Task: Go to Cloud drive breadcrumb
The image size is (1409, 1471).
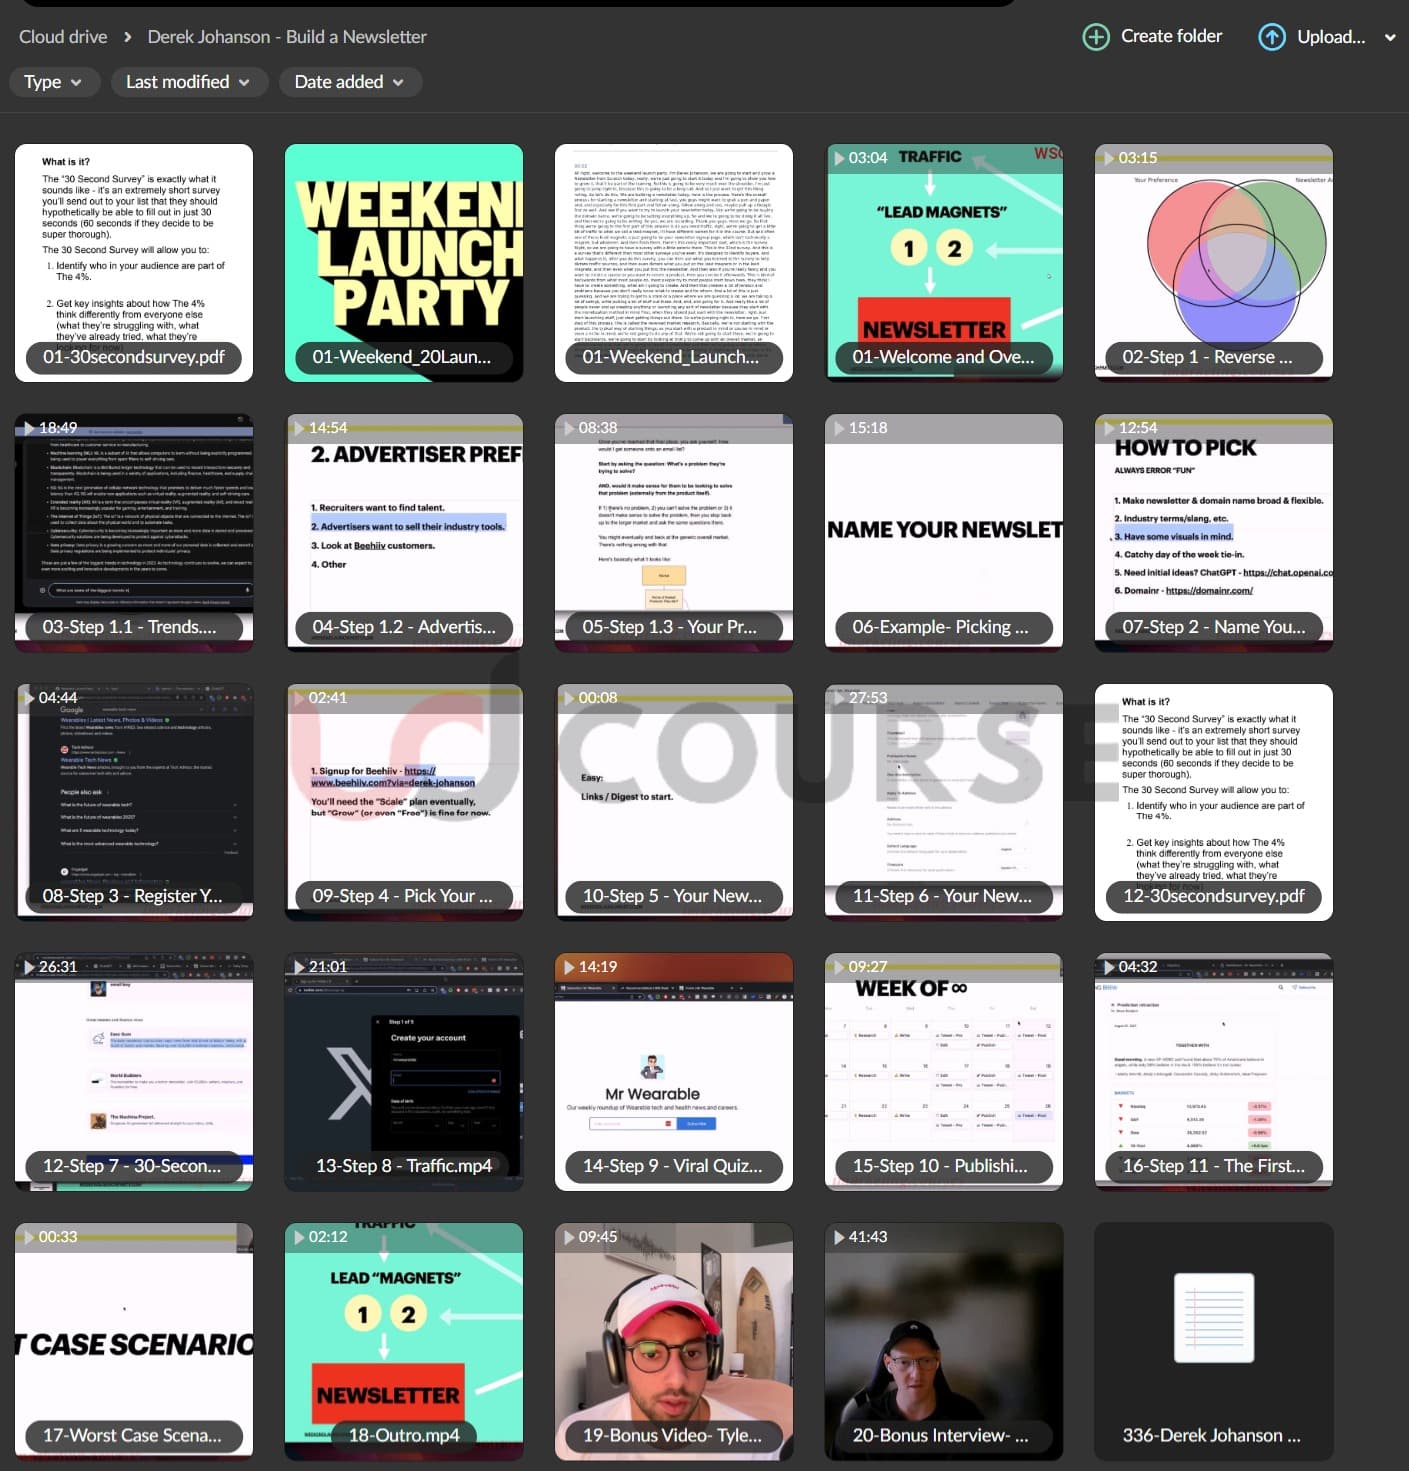Action: click(63, 37)
